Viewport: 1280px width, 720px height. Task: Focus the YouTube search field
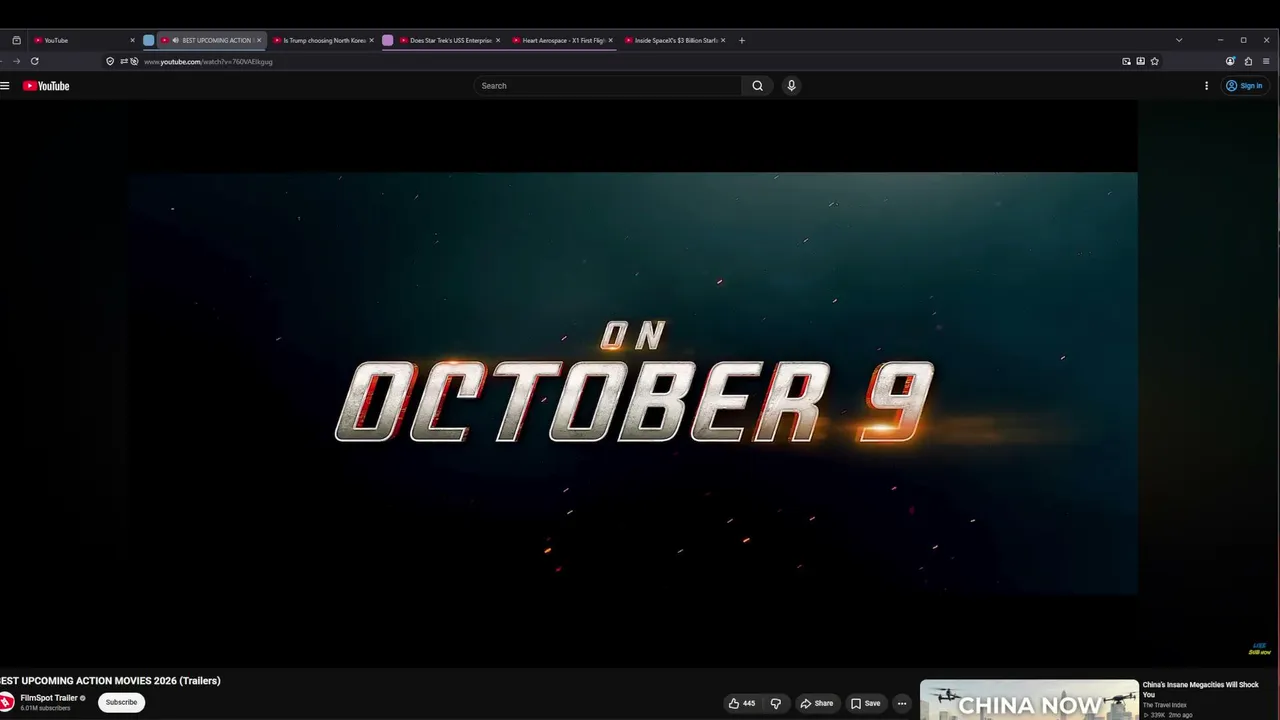[608, 86]
